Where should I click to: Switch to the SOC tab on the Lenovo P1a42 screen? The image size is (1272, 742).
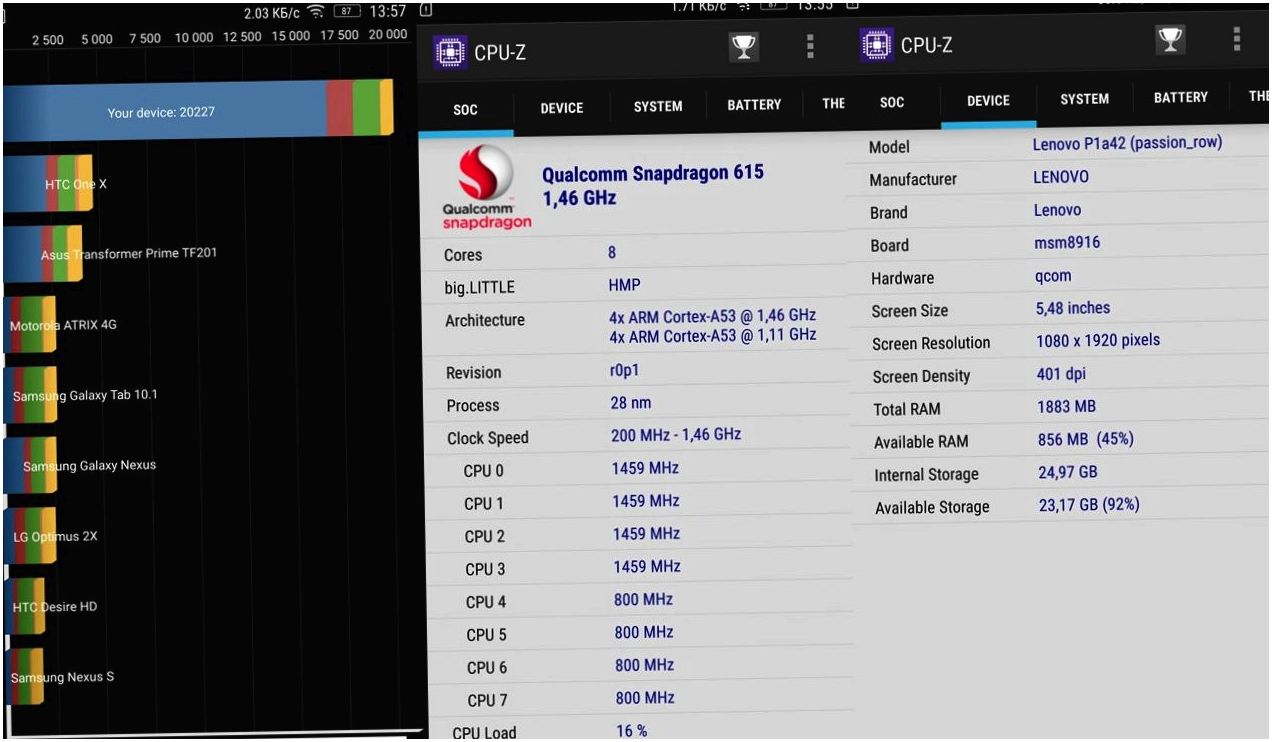(x=892, y=103)
